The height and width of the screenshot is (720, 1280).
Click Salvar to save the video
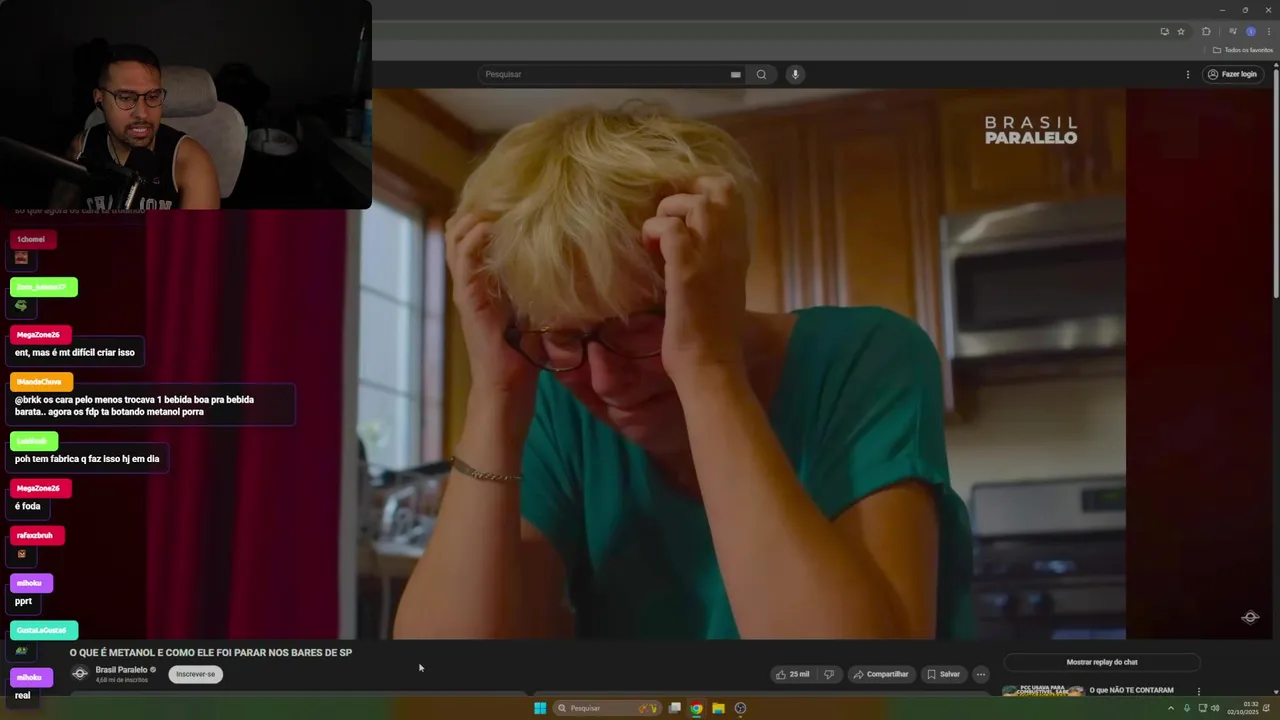(x=943, y=674)
